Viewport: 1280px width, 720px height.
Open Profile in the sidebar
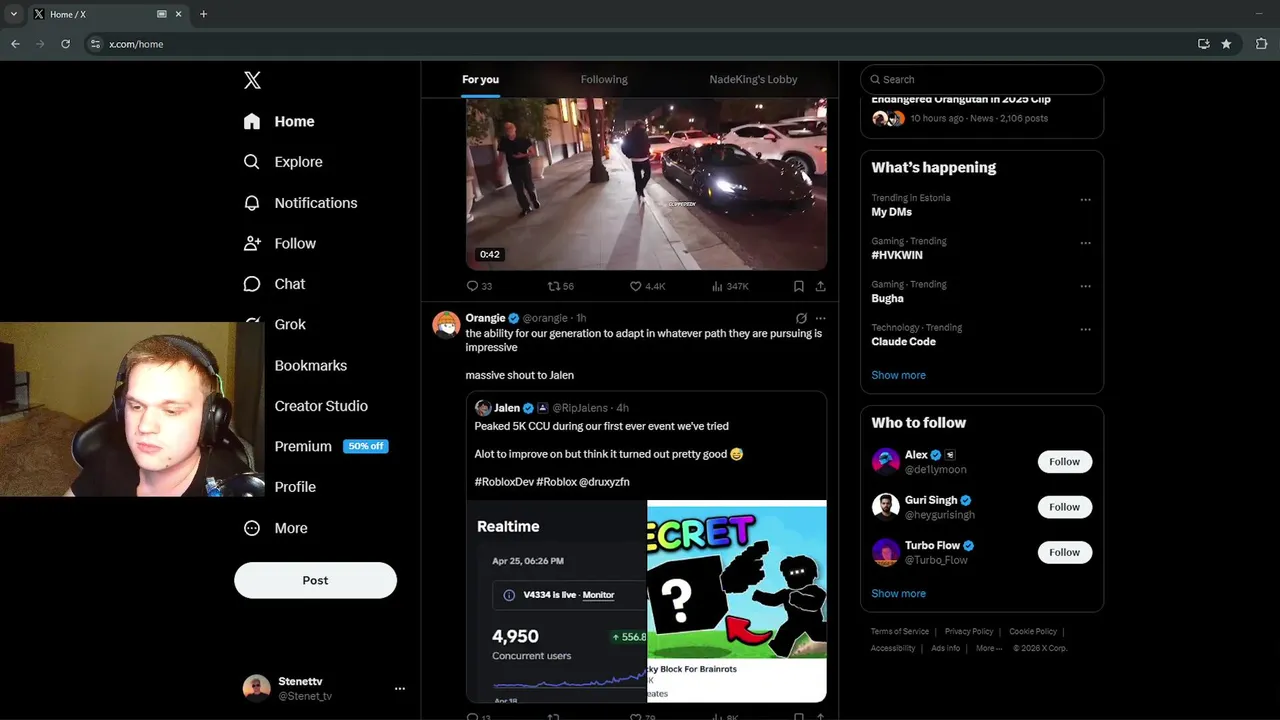click(295, 487)
